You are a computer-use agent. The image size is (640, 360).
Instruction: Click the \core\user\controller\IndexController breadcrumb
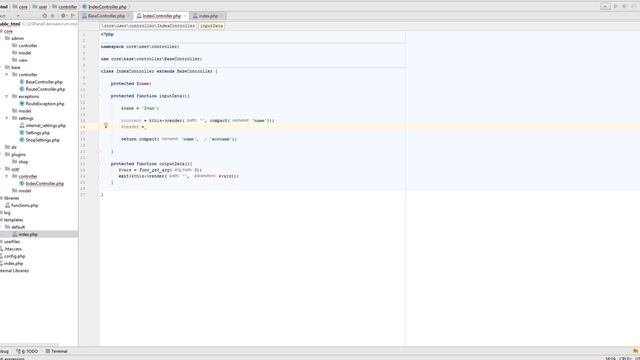pyautogui.click(x=148, y=26)
